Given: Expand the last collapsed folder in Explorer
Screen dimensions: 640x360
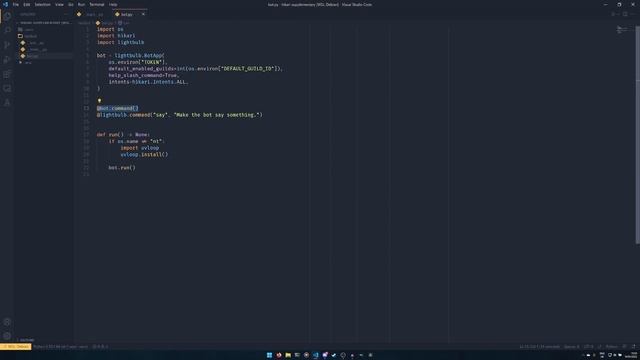Looking at the screenshot, I should [x=28, y=63].
